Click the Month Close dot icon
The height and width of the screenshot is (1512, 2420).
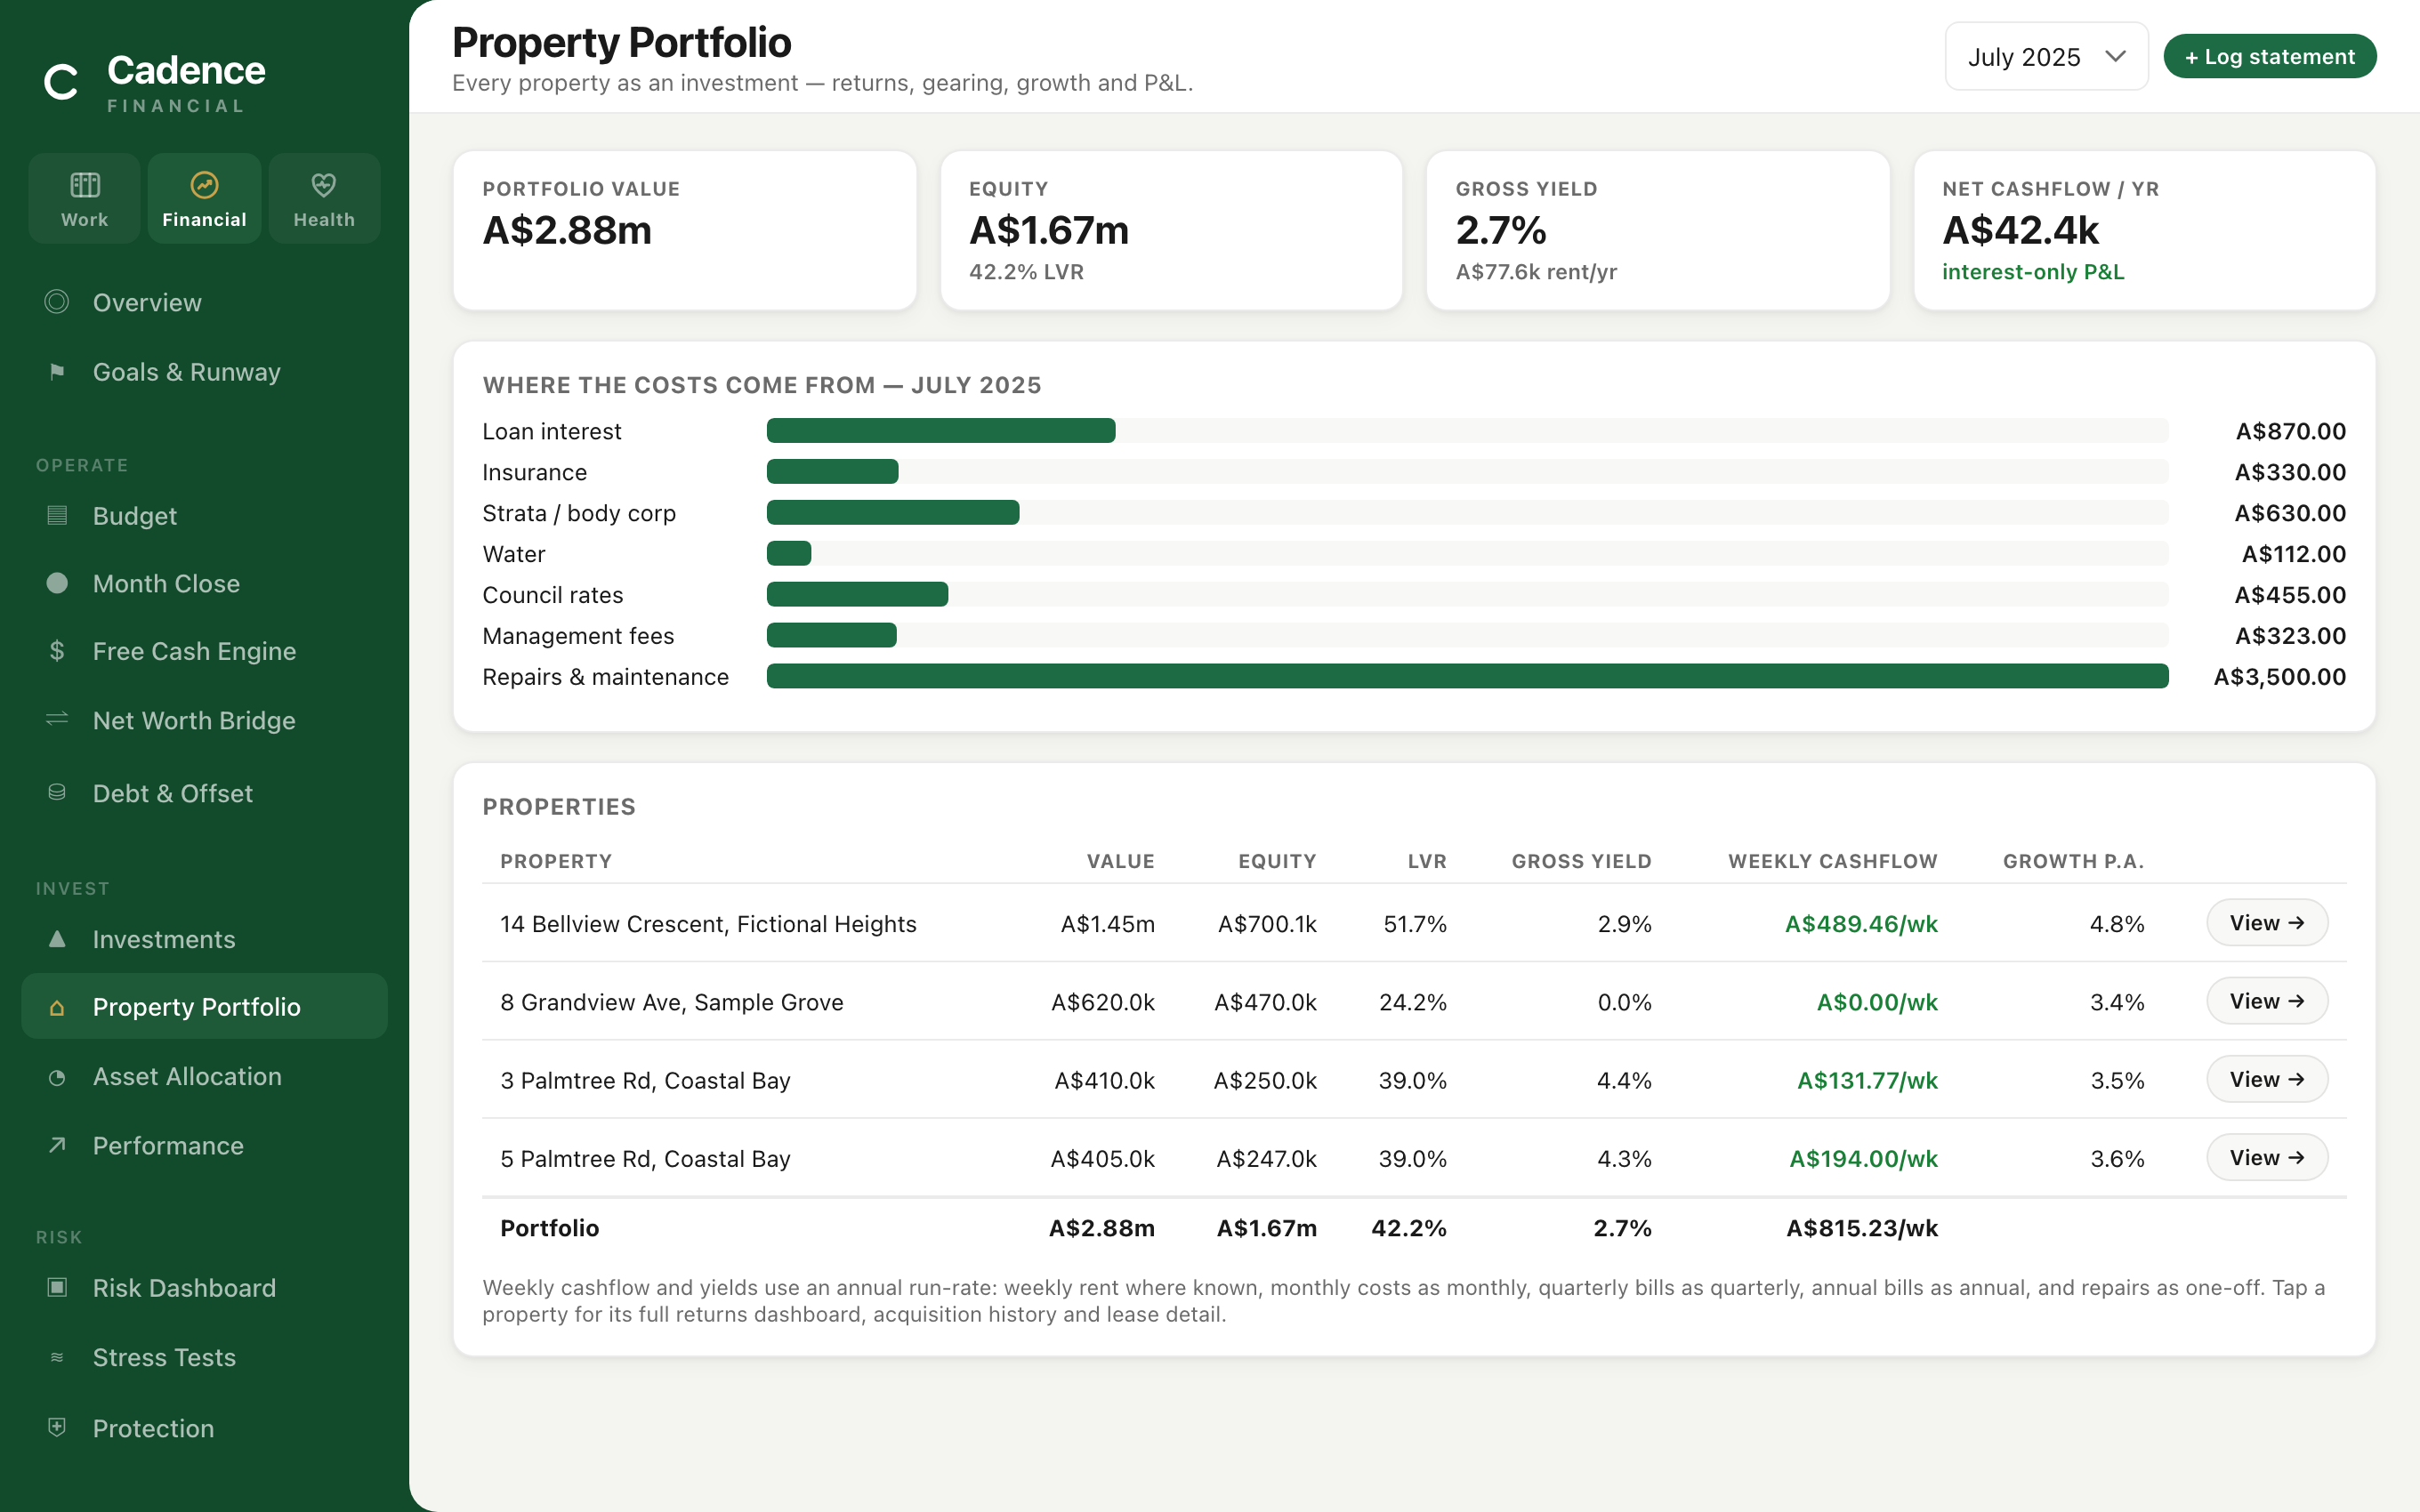(x=57, y=583)
